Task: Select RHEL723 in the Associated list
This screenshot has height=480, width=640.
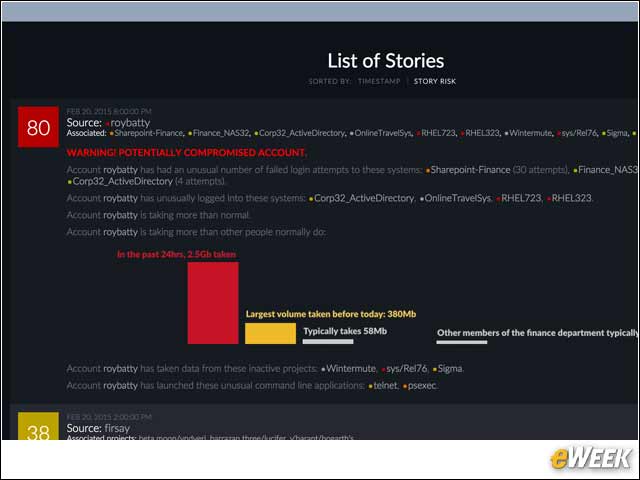Action: tap(438, 133)
